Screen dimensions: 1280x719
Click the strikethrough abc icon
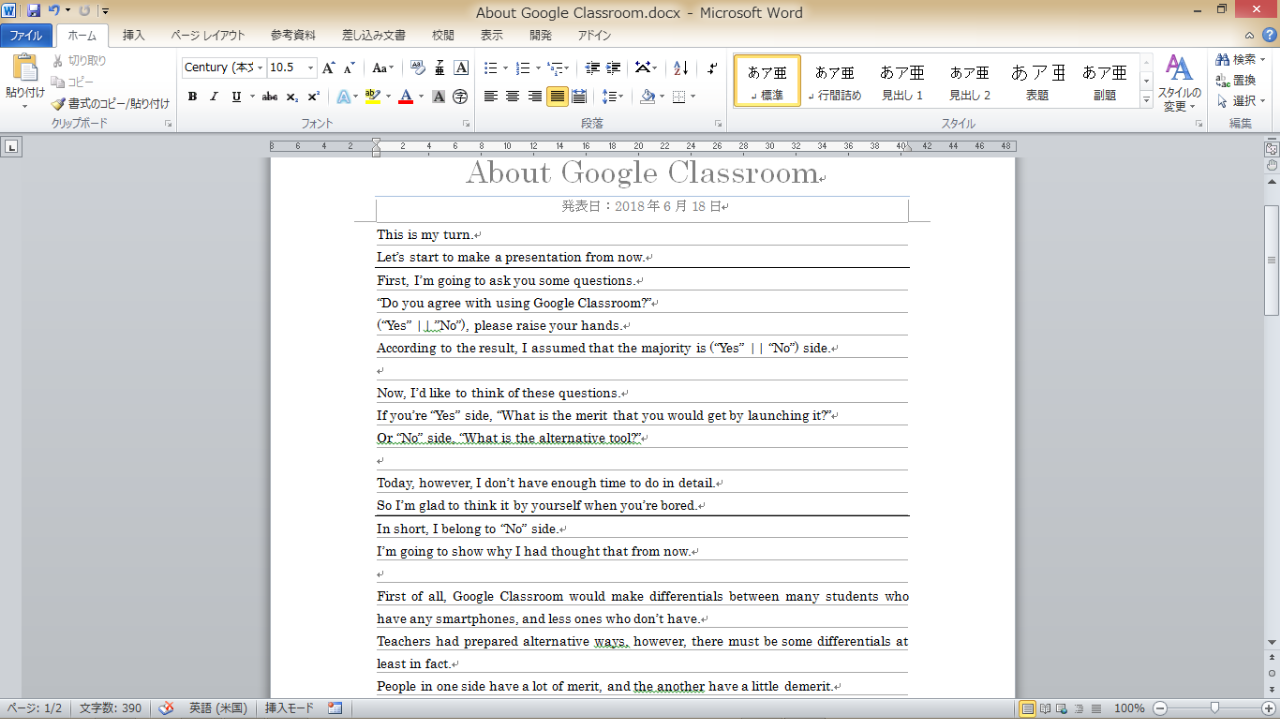(269, 97)
